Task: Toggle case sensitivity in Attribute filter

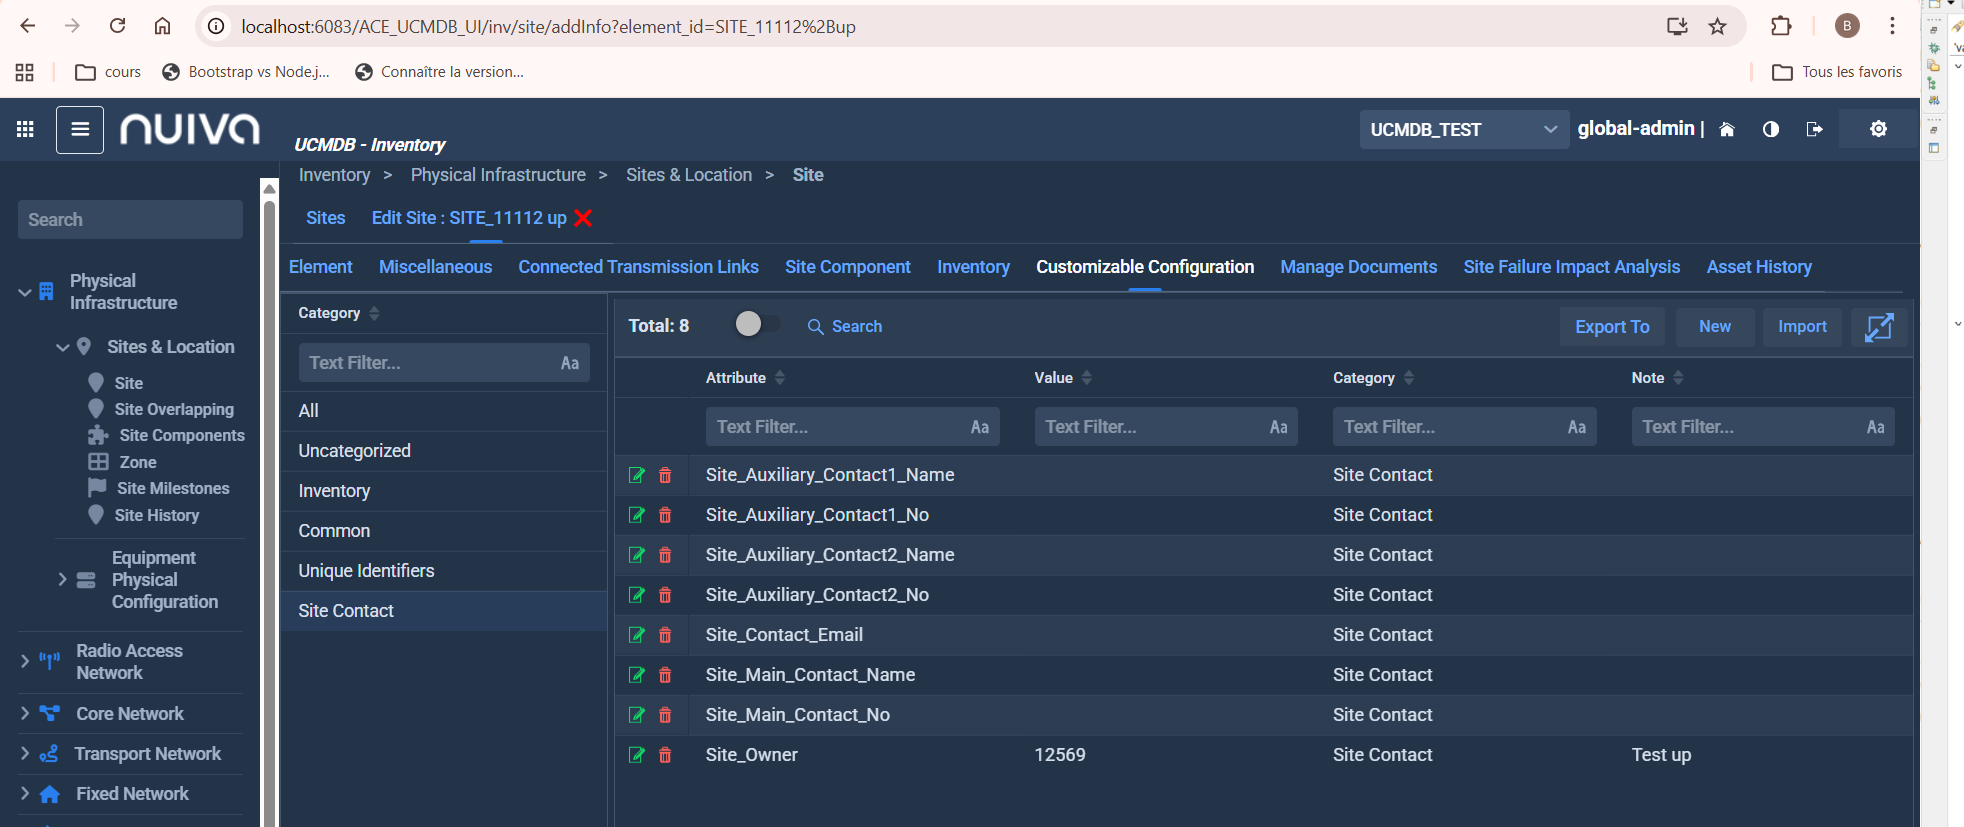Action: pyautogui.click(x=979, y=427)
